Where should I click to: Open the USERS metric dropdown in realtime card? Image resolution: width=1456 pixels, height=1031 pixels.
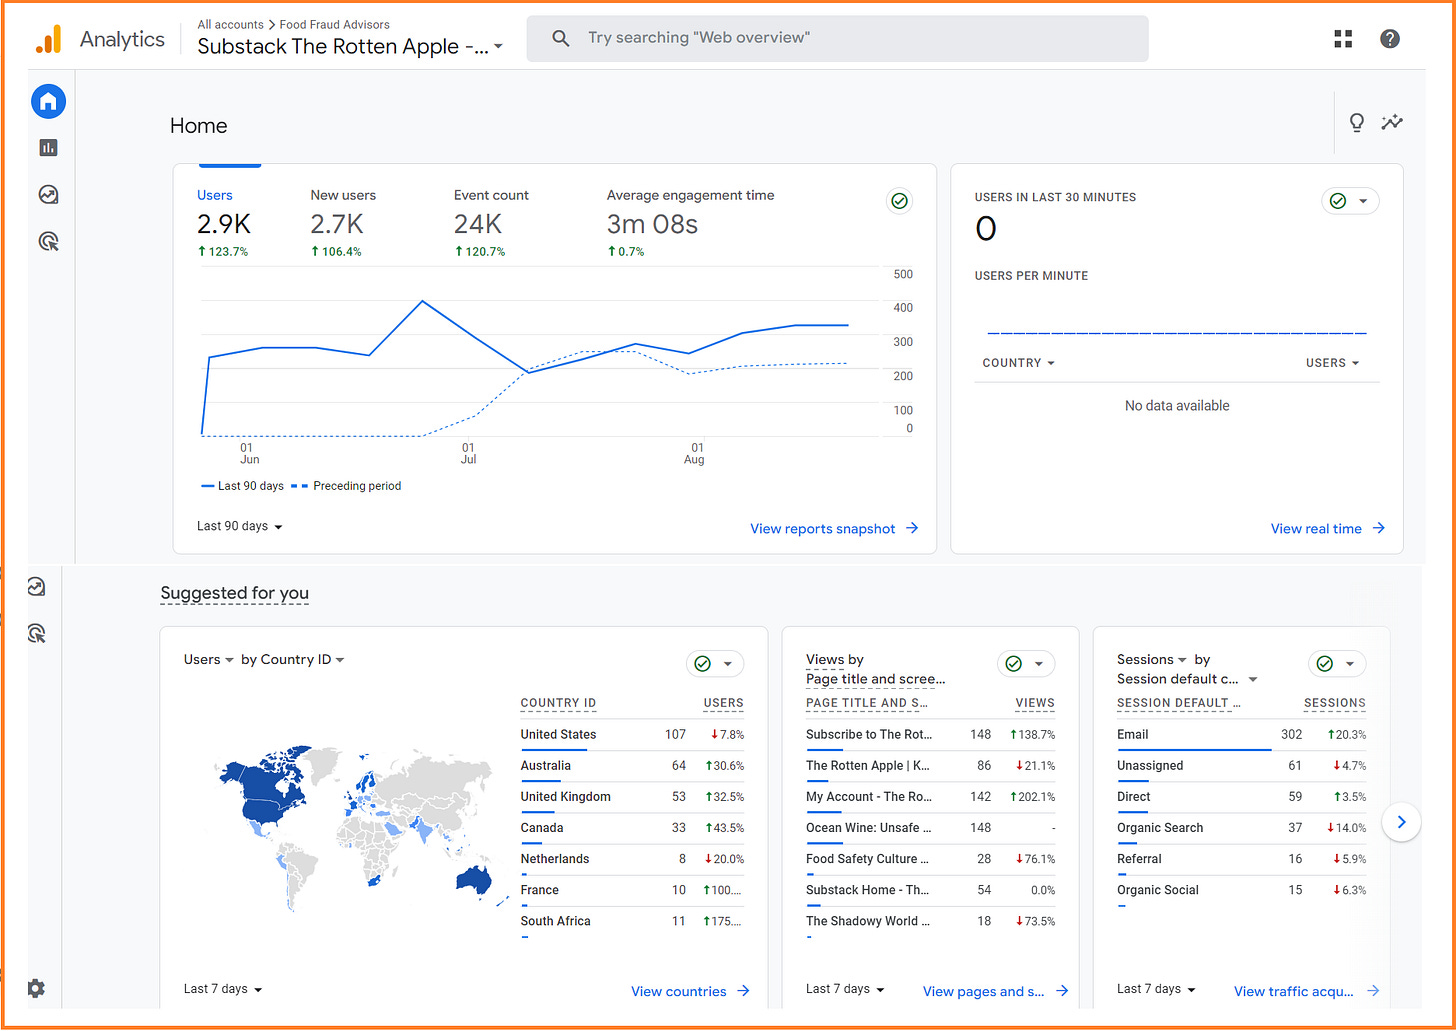pyautogui.click(x=1332, y=363)
